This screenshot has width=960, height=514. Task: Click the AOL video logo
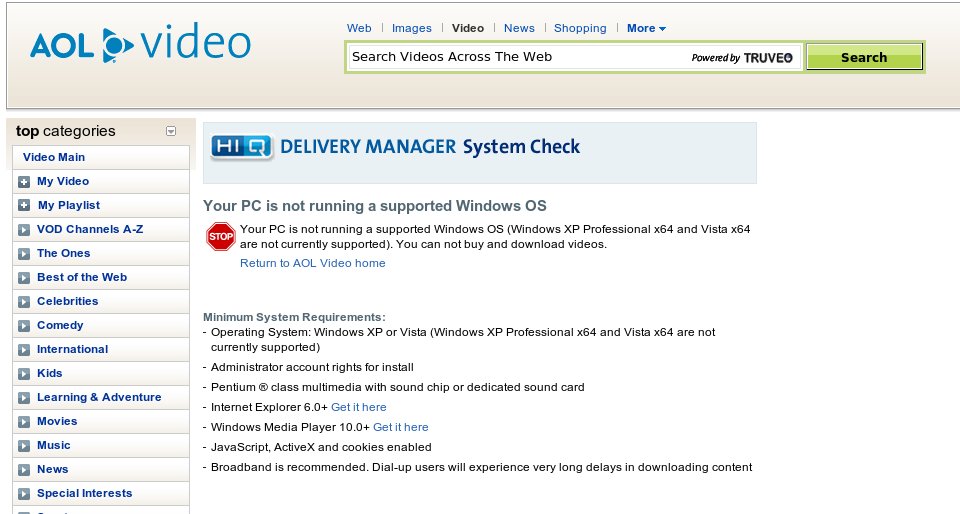pyautogui.click(x=140, y=43)
